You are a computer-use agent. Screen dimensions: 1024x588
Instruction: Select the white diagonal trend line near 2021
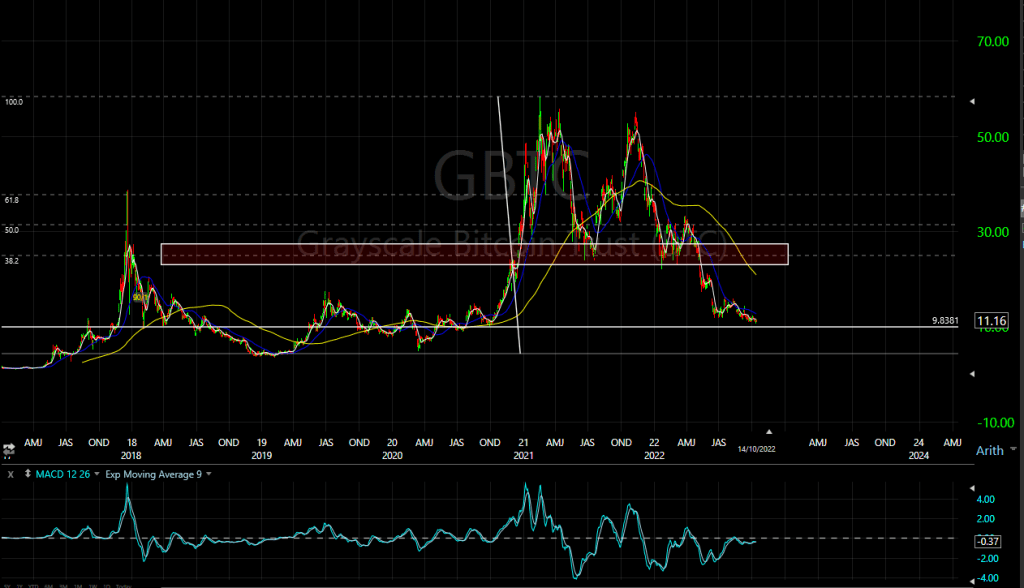pos(509,220)
